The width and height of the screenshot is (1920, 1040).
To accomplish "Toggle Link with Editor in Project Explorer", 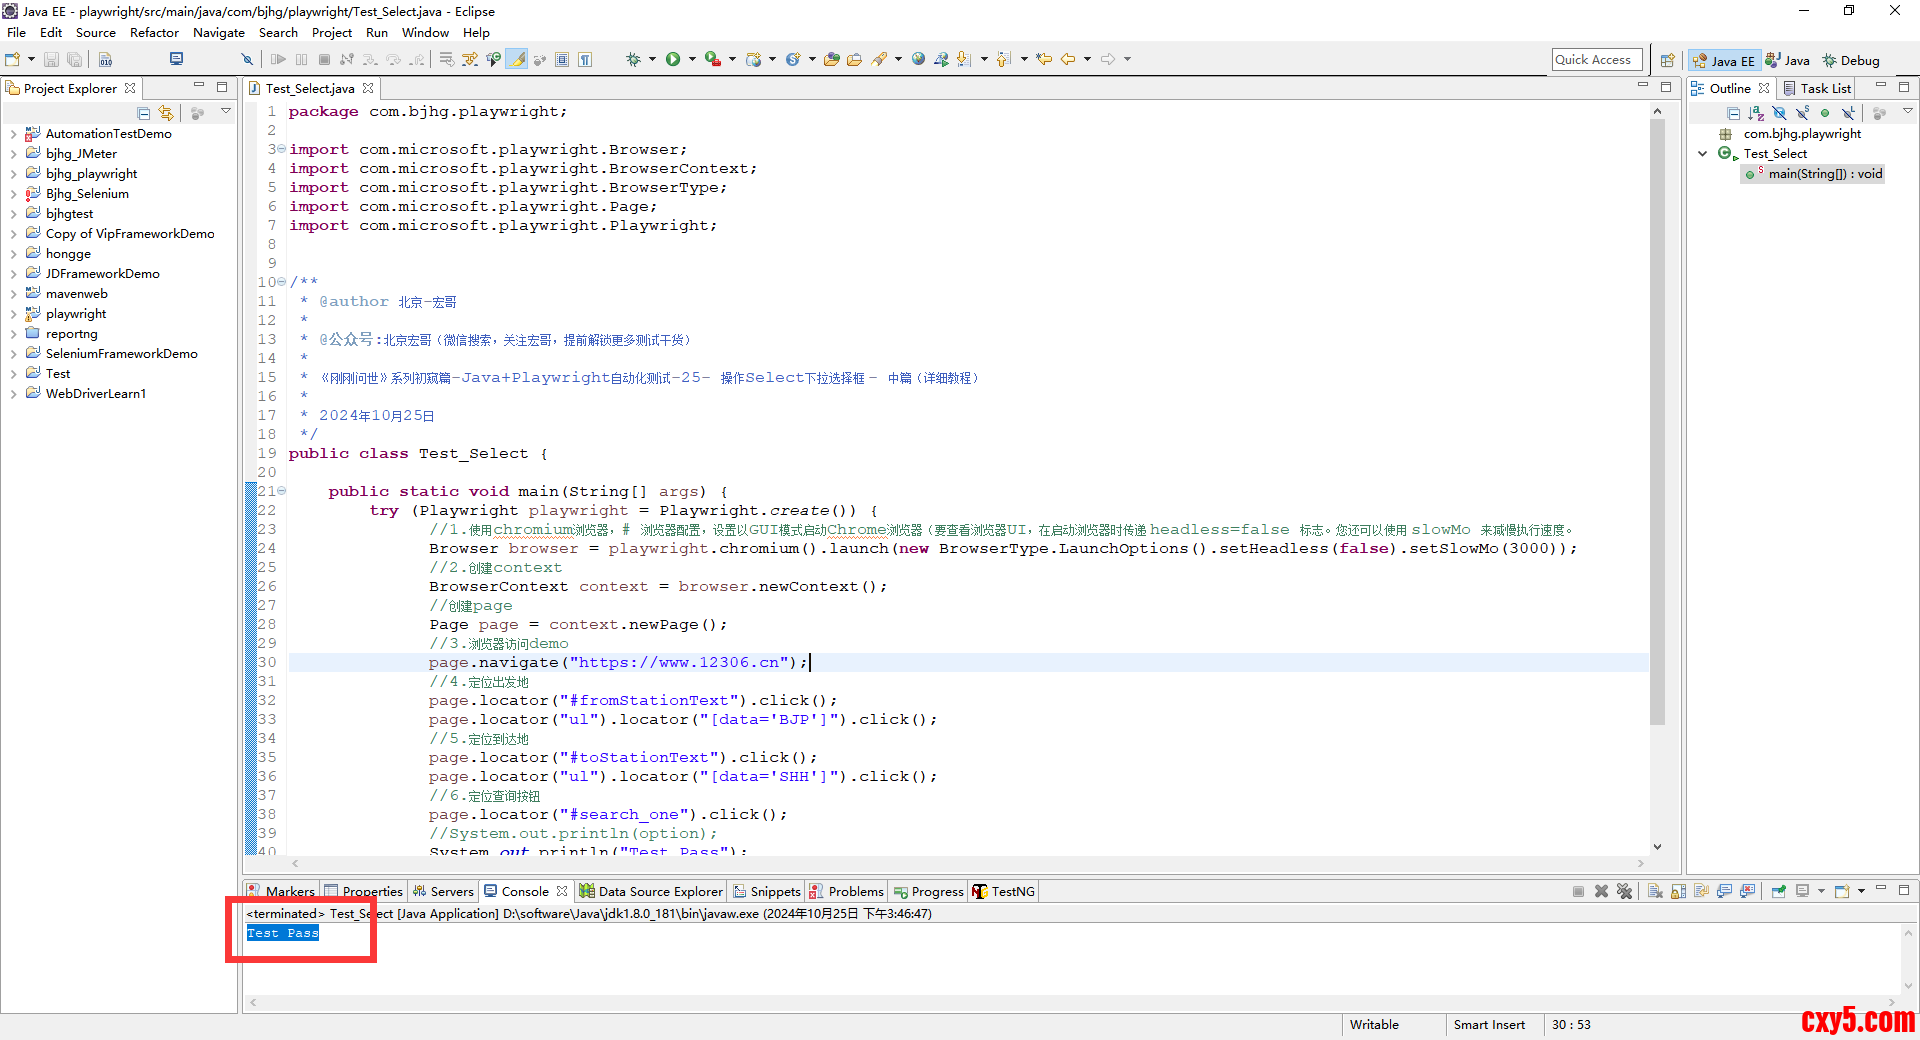I will click(166, 113).
